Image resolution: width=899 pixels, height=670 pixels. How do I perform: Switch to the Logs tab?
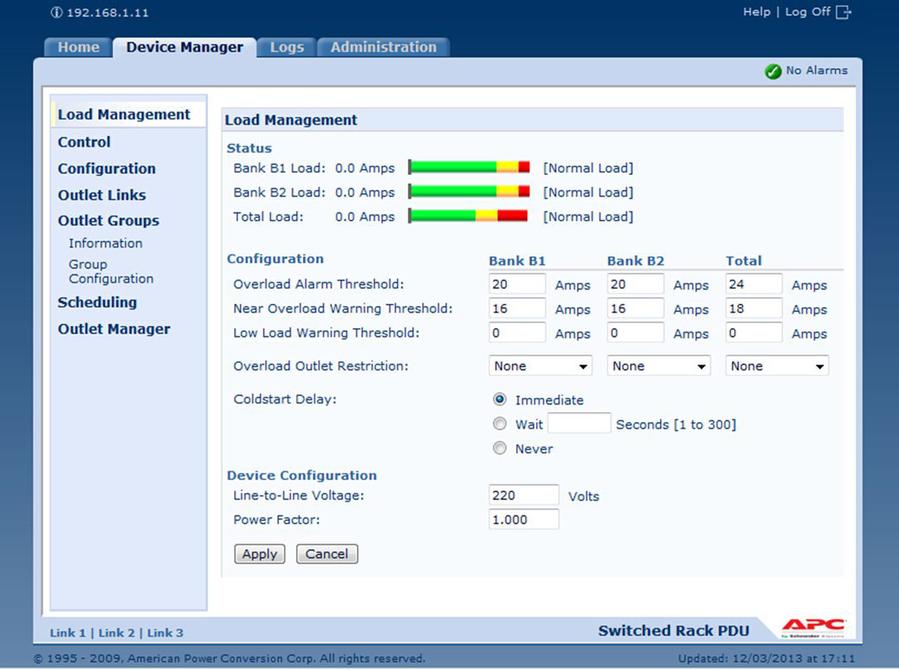tap(286, 47)
